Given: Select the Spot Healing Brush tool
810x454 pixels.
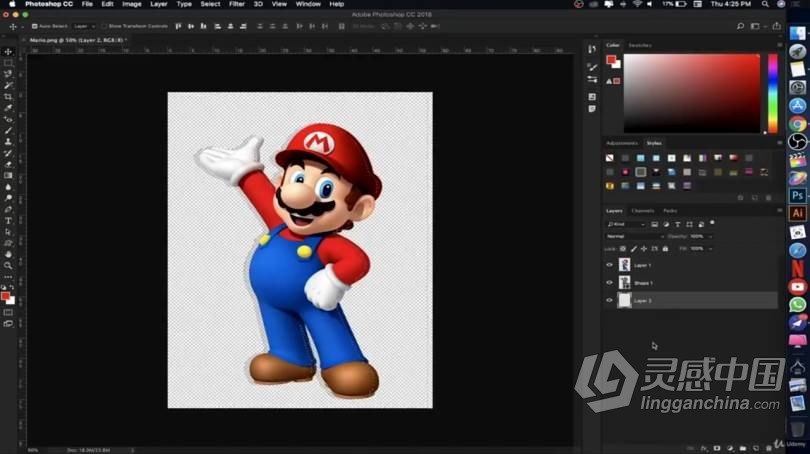Looking at the screenshot, I should tap(8, 119).
